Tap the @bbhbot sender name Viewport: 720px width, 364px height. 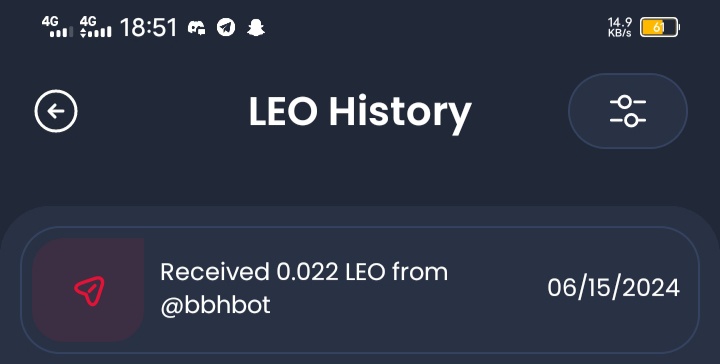(x=215, y=305)
